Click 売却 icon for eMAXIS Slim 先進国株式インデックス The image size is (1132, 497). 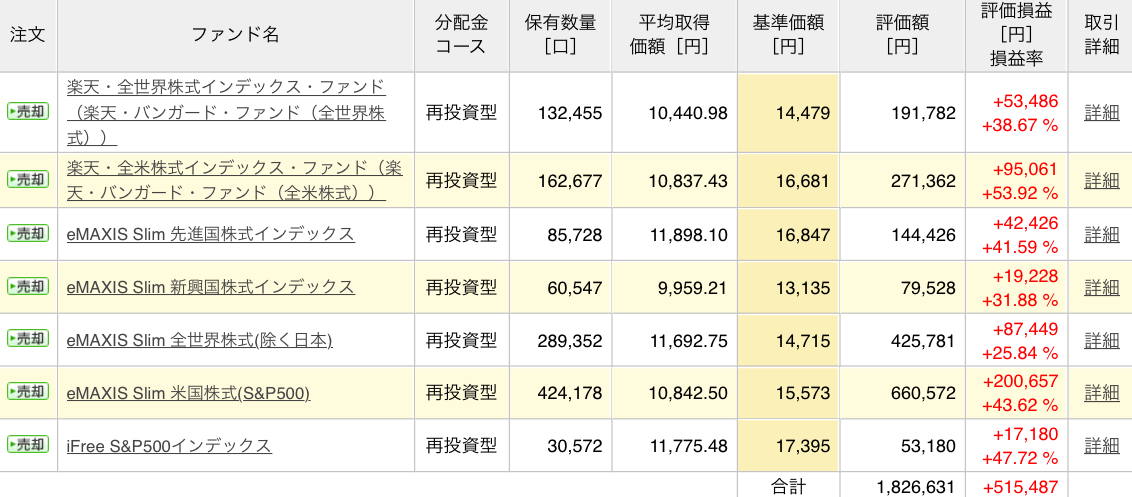28,233
